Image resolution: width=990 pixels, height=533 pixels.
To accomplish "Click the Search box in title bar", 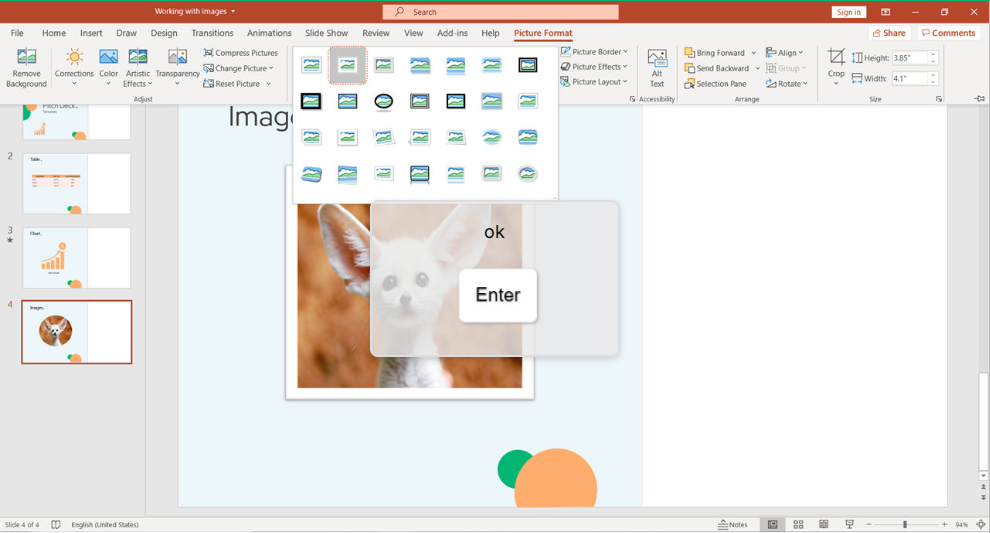I will coord(501,12).
